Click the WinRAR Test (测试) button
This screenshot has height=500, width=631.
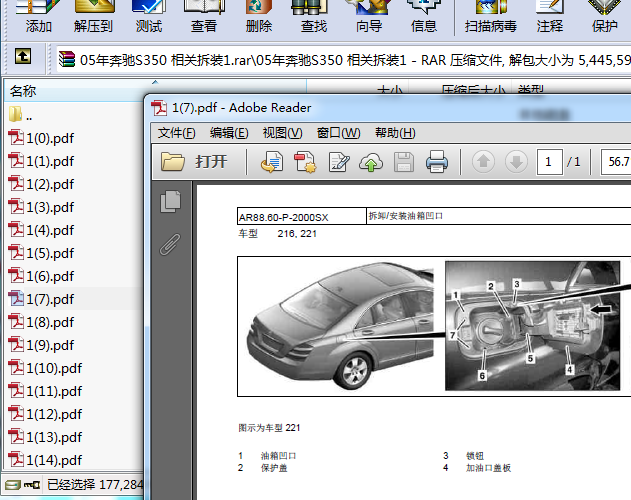pos(148,17)
